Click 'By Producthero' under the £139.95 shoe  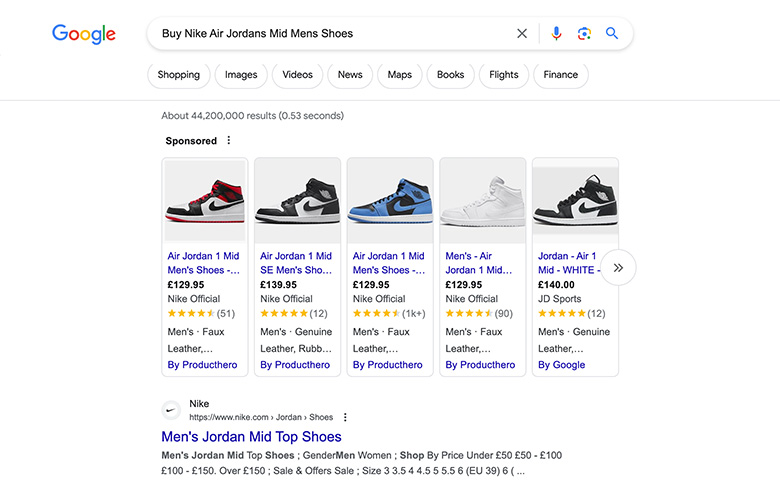coord(295,365)
